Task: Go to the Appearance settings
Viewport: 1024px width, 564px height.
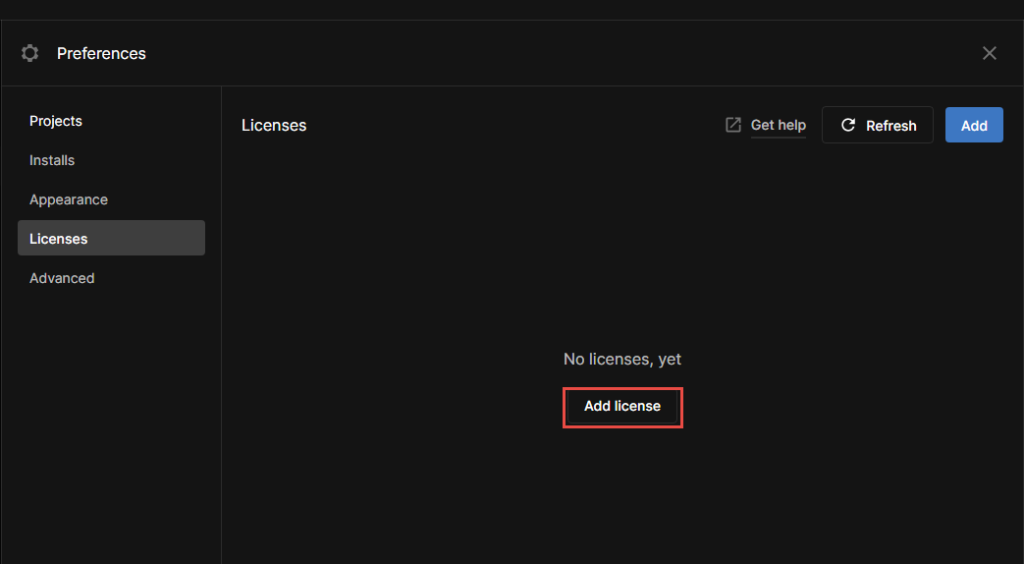Action: 68,200
